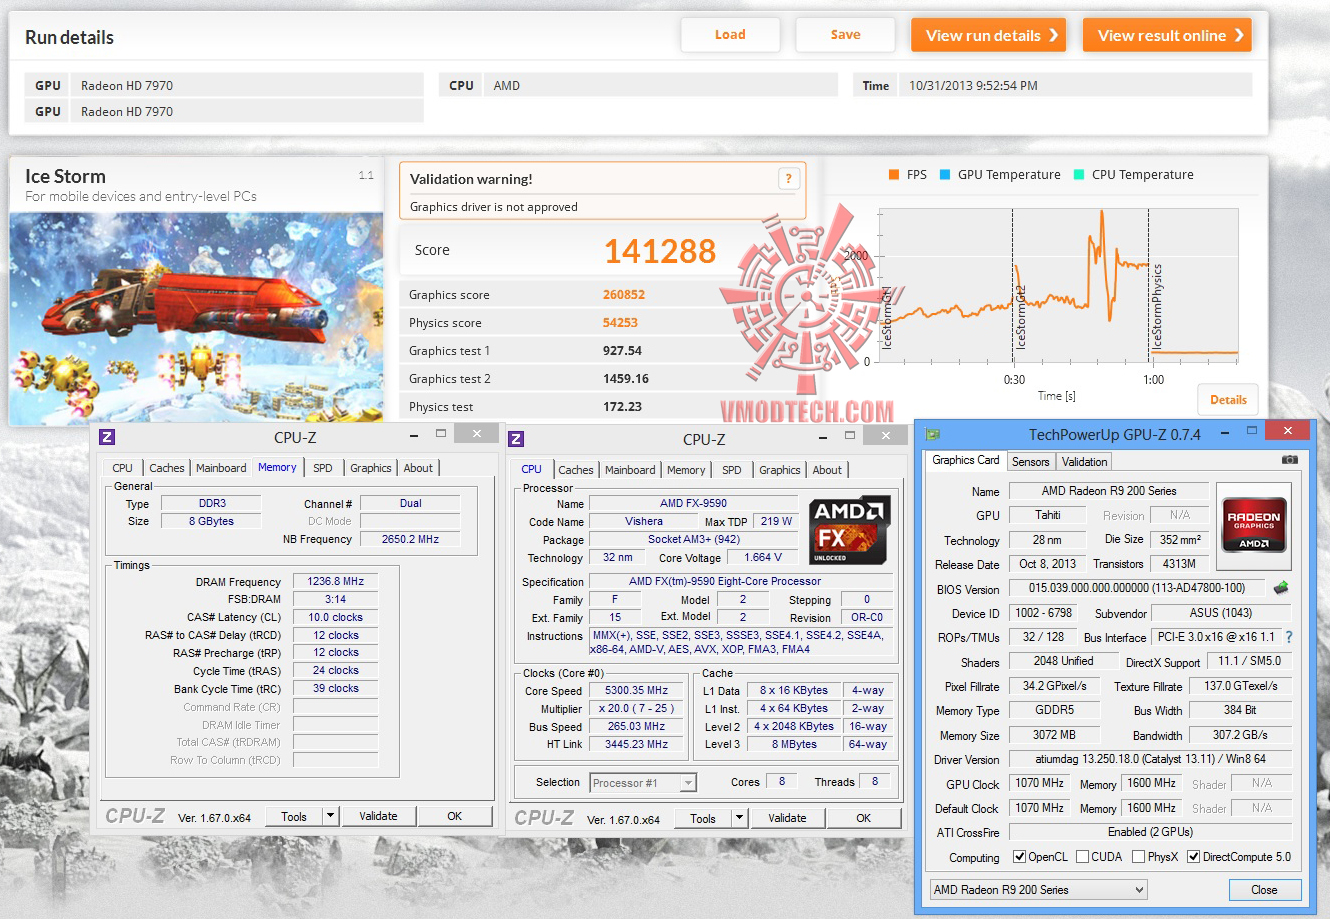The width and height of the screenshot is (1330, 919).
Task: Click the orange FPS legend swatch
Action: (x=894, y=174)
